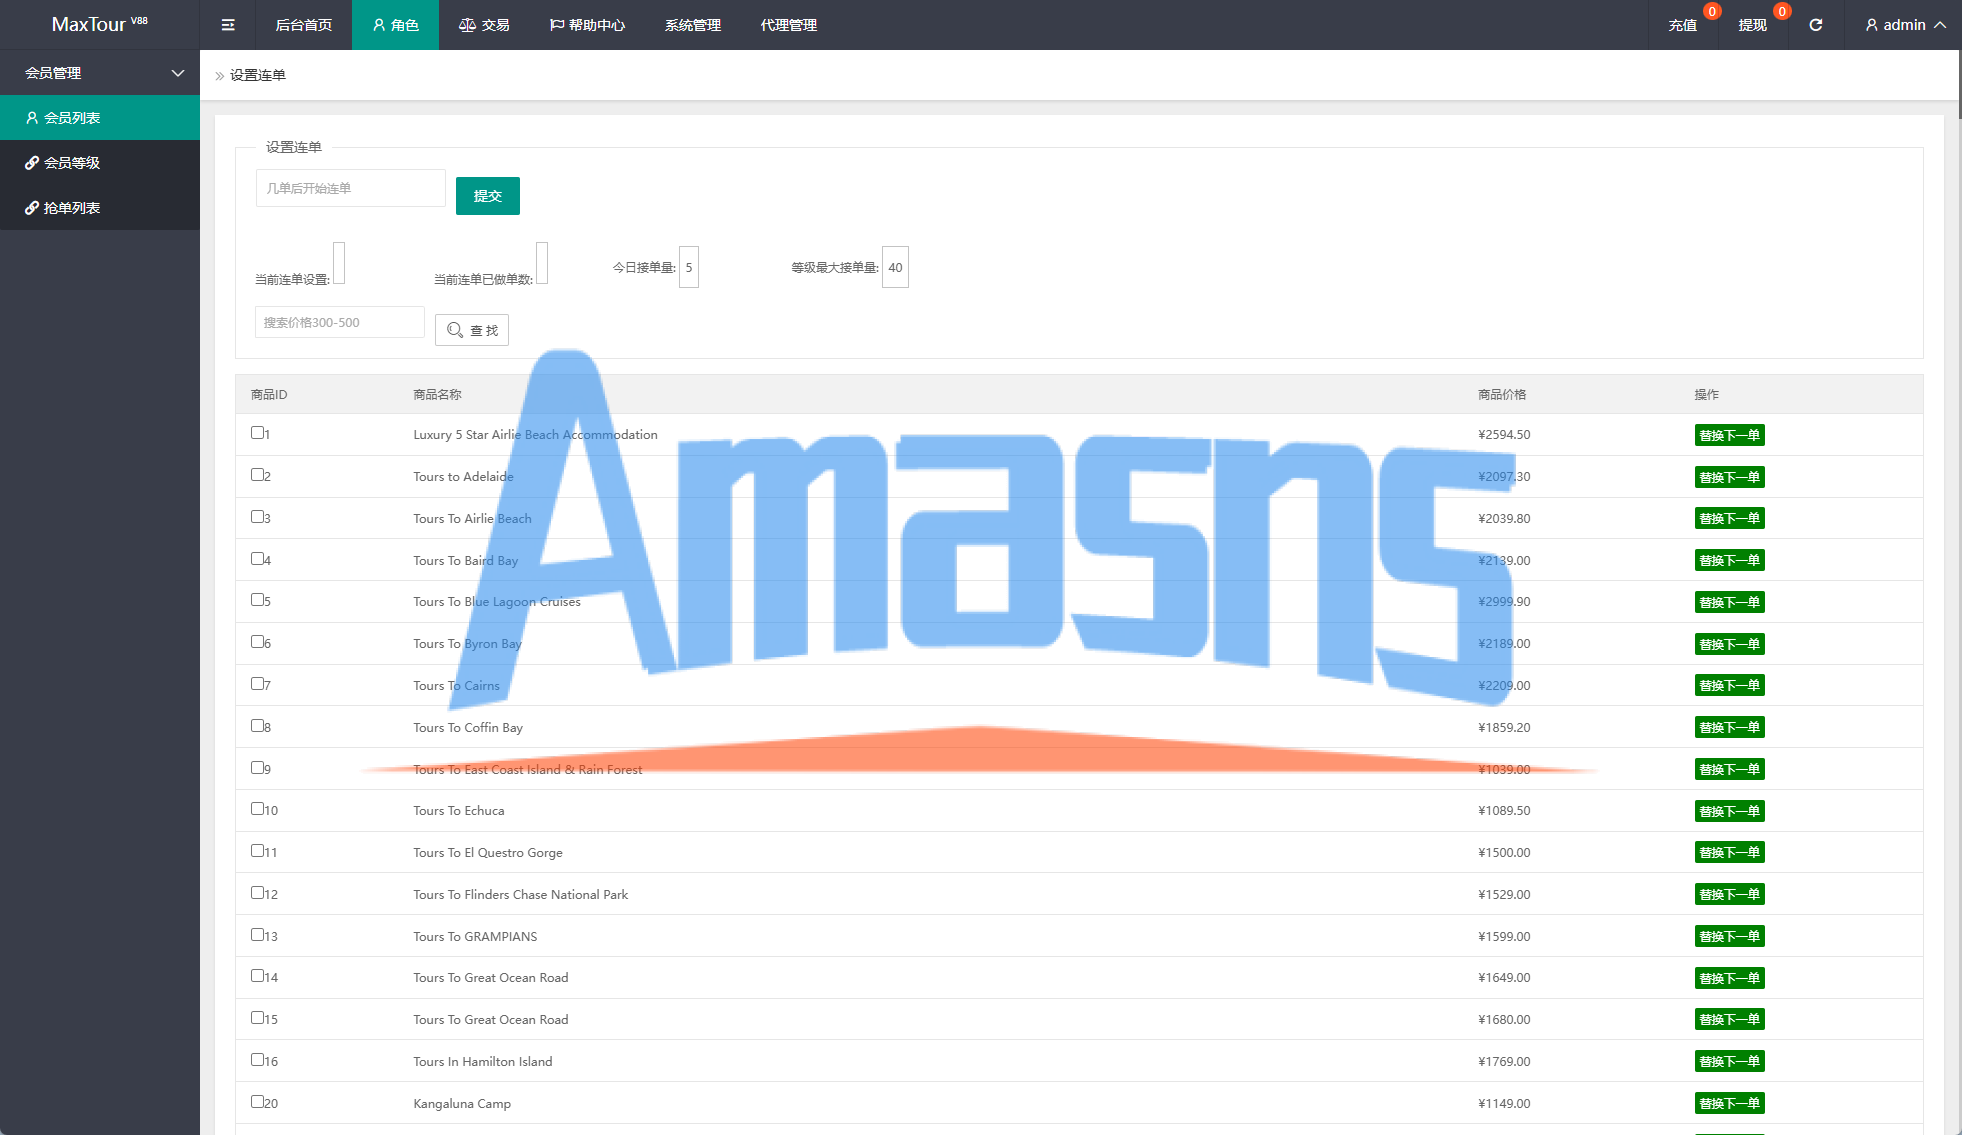Click the 提现 withdrawal notification badge
The image size is (1962, 1135).
point(1781,12)
